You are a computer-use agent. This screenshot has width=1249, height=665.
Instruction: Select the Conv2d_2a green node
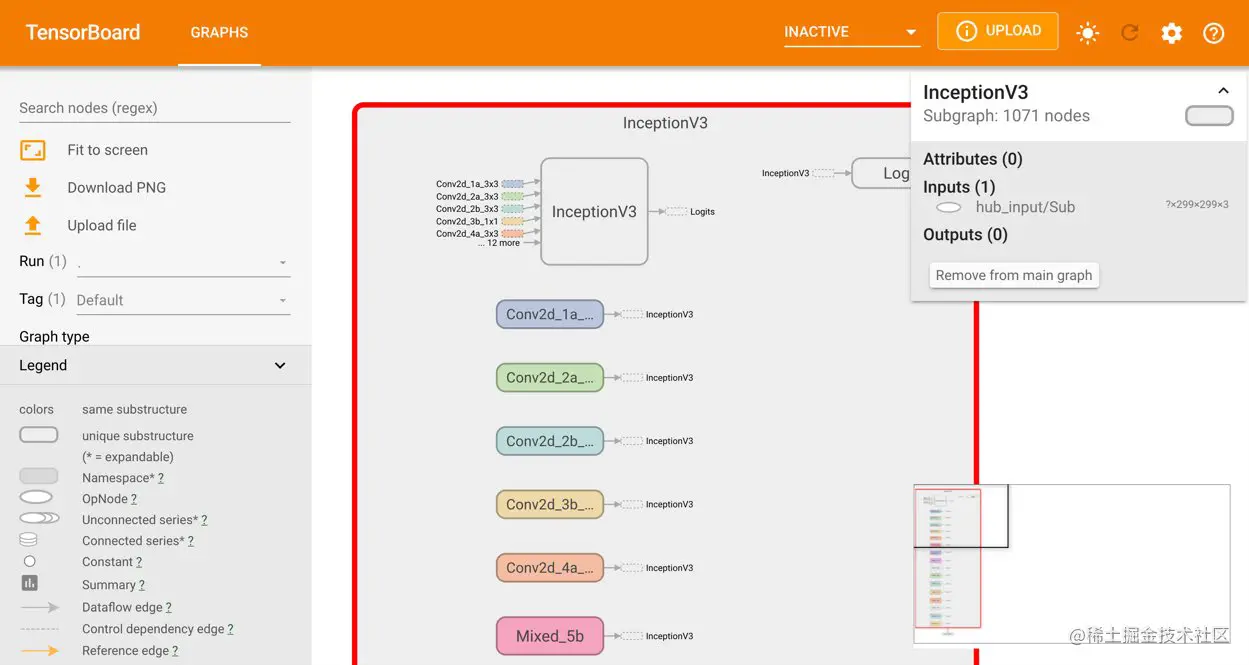coord(550,377)
